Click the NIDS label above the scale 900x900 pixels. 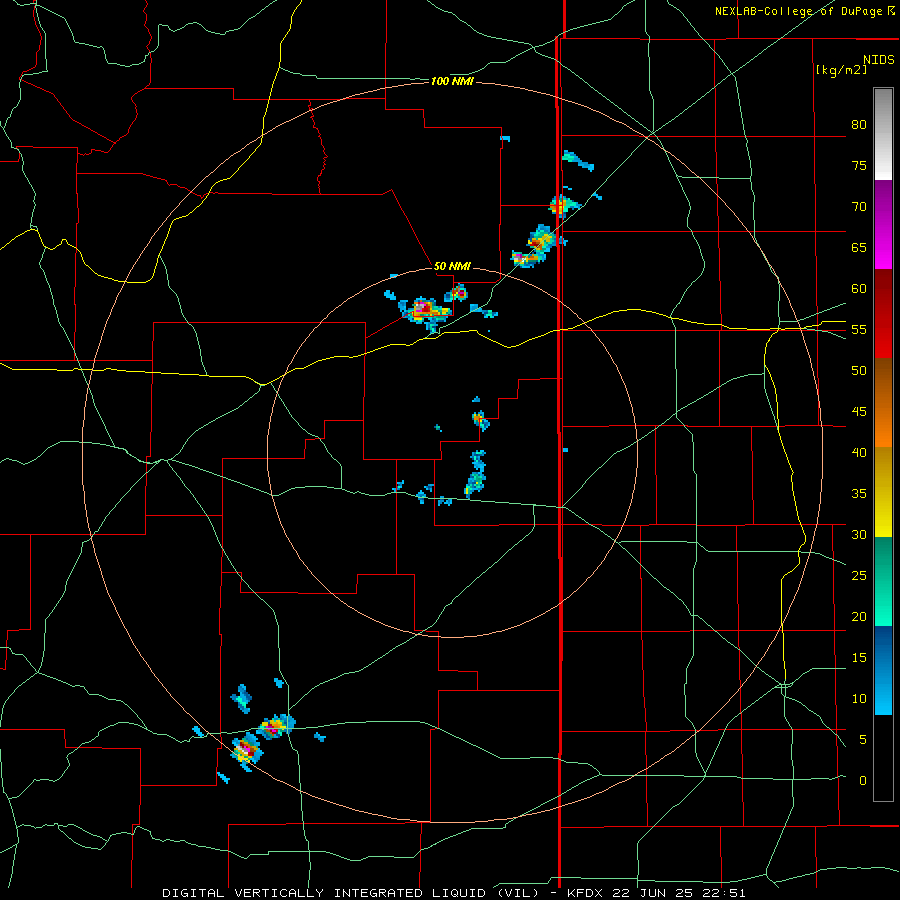click(878, 59)
